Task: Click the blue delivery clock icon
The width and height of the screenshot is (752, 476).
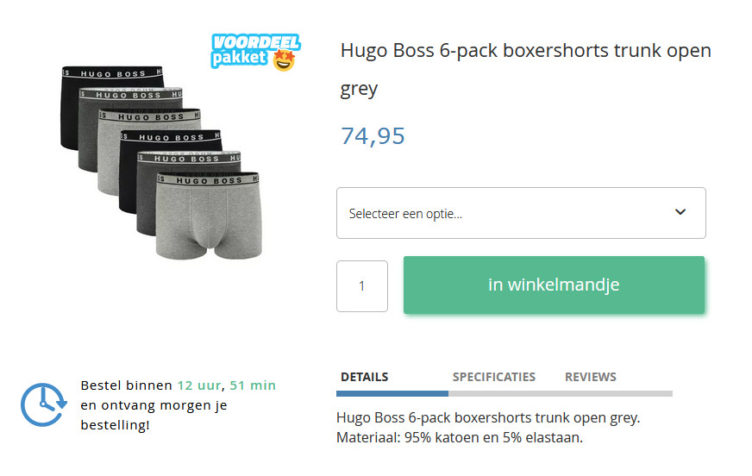Action: (x=44, y=405)
